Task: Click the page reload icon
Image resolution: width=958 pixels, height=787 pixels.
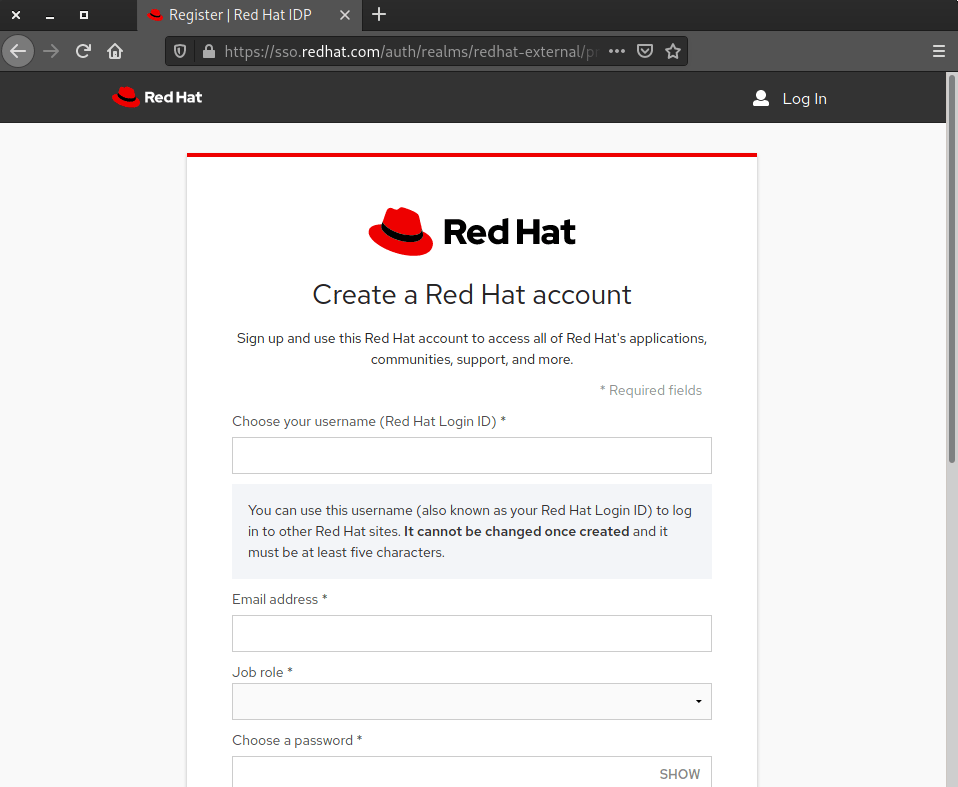Action: pyautogui.click(x=83, y=51)
